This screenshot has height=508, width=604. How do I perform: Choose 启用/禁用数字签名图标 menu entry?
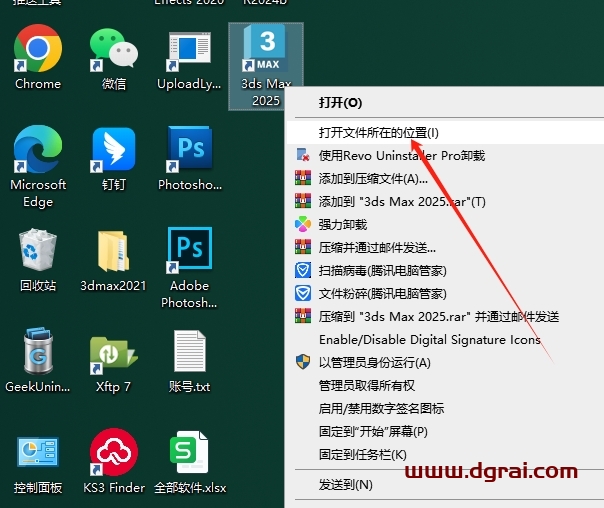click(445, 409)
